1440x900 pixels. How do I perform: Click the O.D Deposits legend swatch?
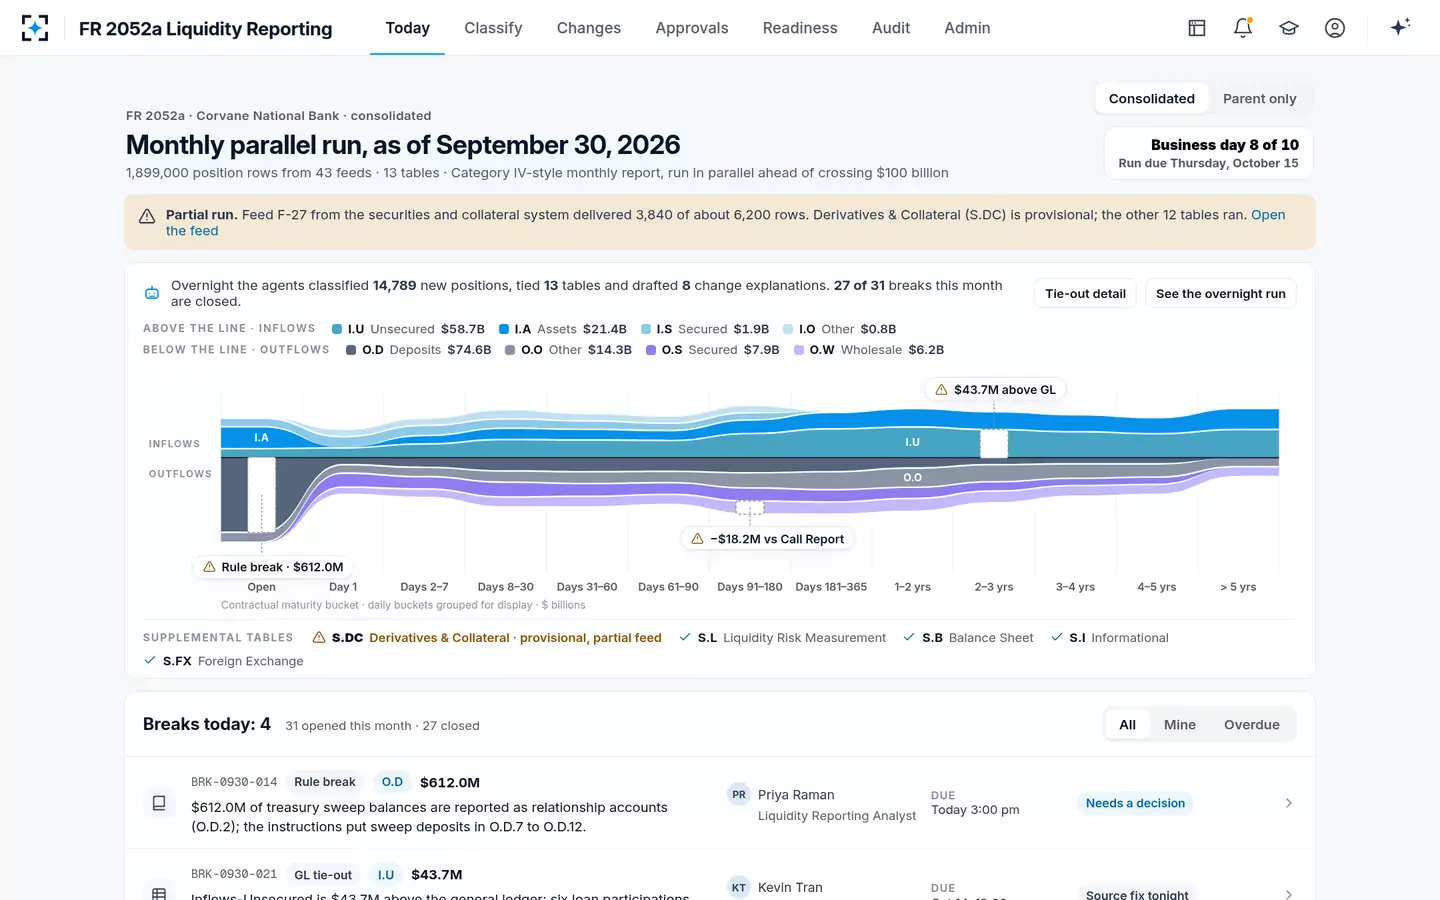pos(351,350)
